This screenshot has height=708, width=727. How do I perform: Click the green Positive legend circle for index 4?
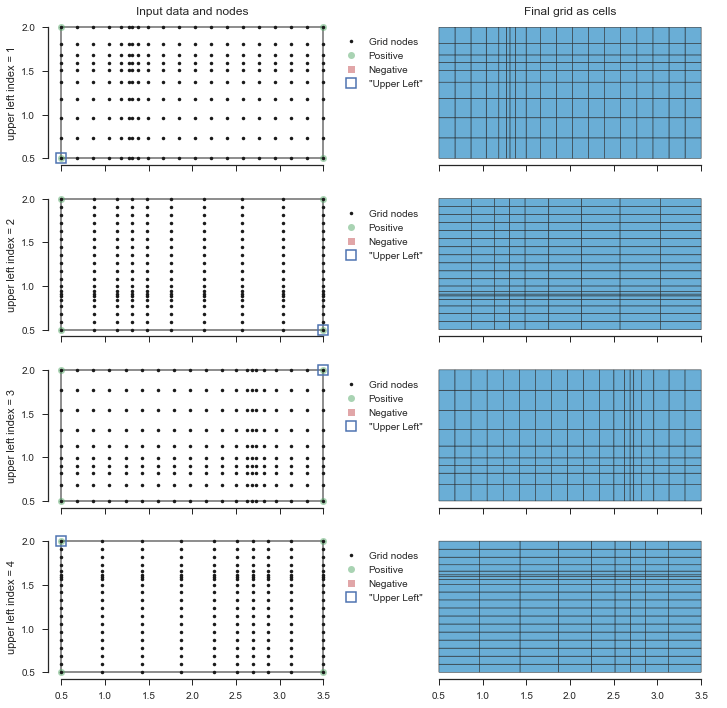(x=351, y=570)
